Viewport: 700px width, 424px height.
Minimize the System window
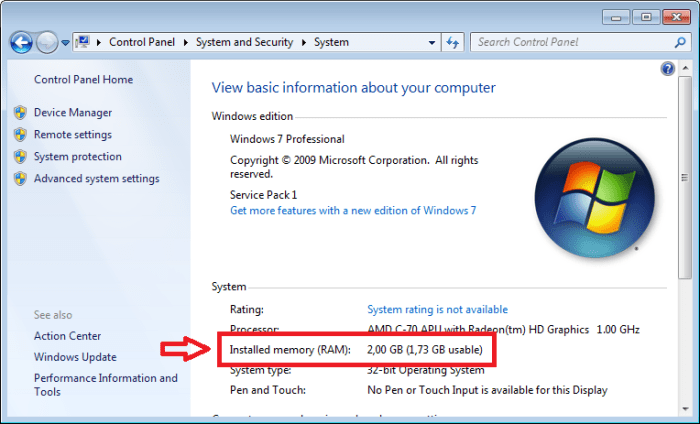617,17
